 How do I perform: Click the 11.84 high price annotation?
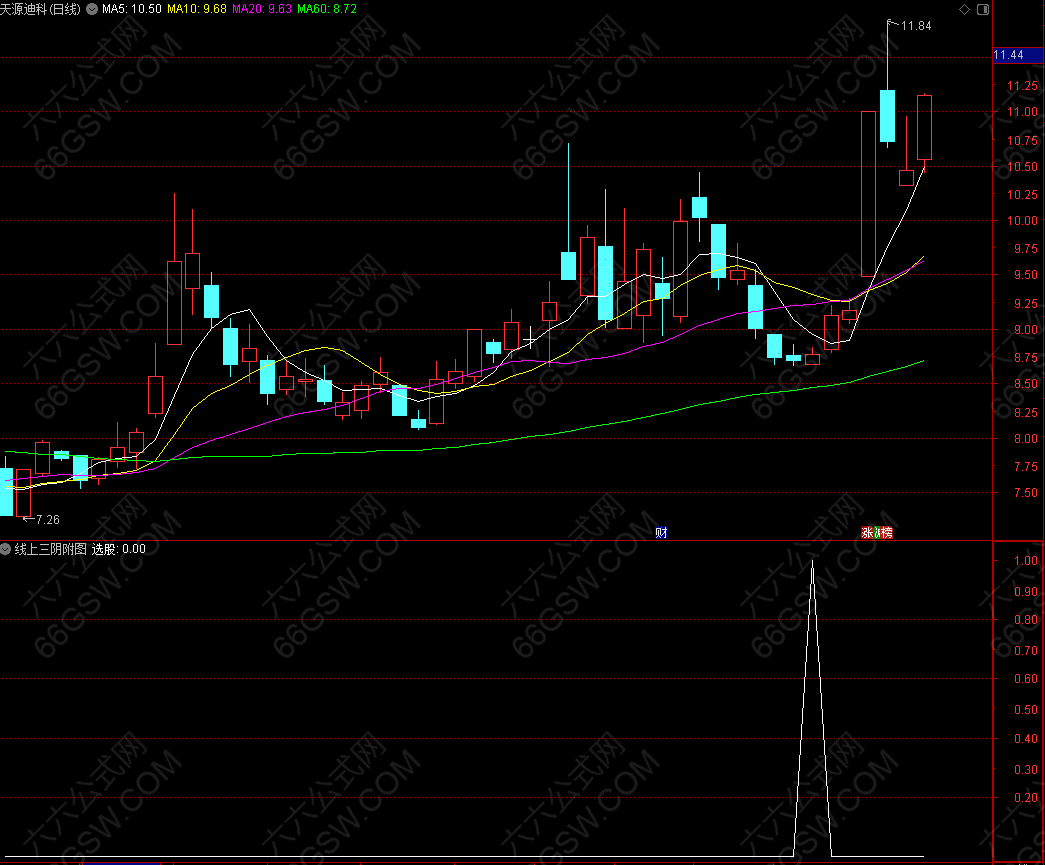pyautogui.click(x=915, y=26)
